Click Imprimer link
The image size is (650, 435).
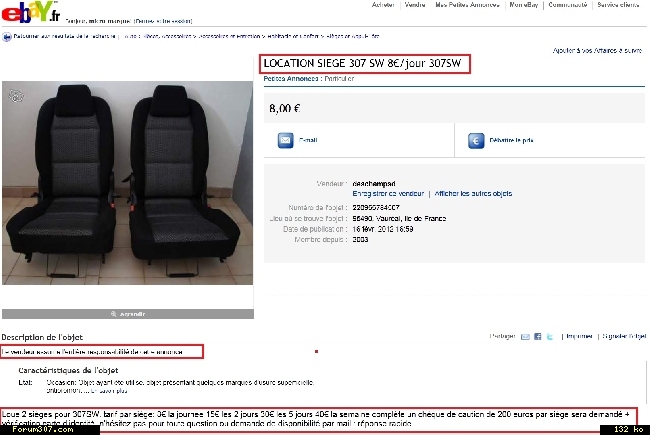[579, 336]
